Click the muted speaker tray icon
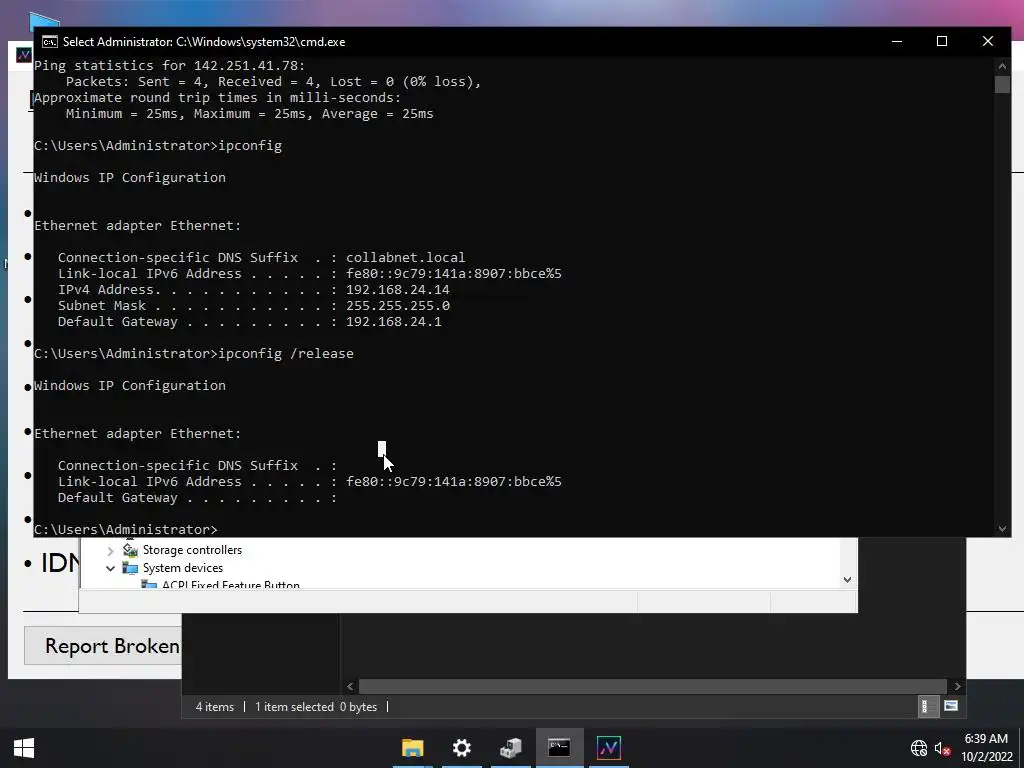This screenshot has height=768, width=1024. pos(942,748)
